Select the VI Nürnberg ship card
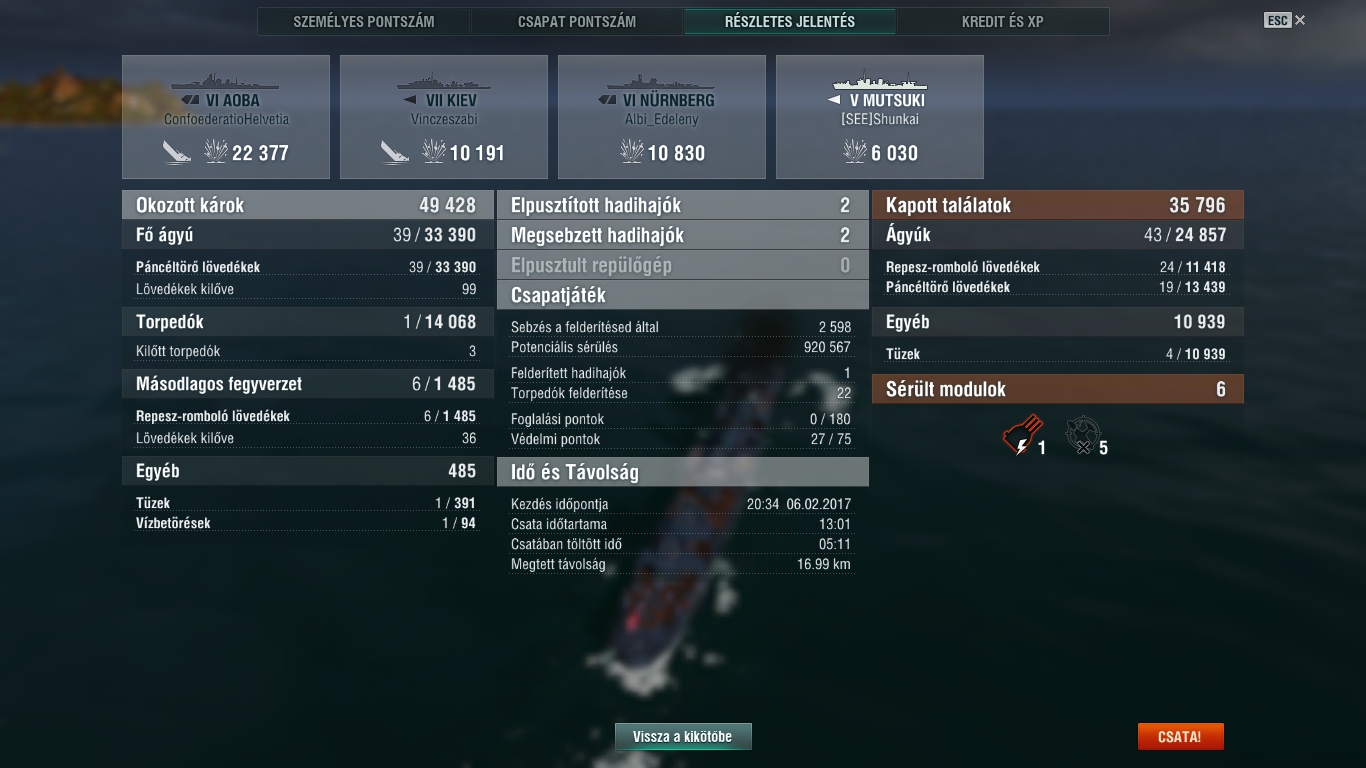Viewport: 1366px width, 768px height. (x=662, y=117)
